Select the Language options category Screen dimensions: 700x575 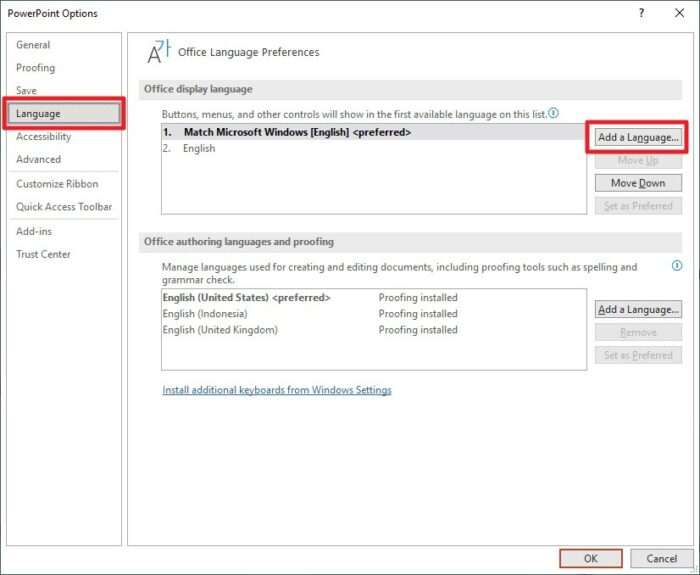[64, 113]
